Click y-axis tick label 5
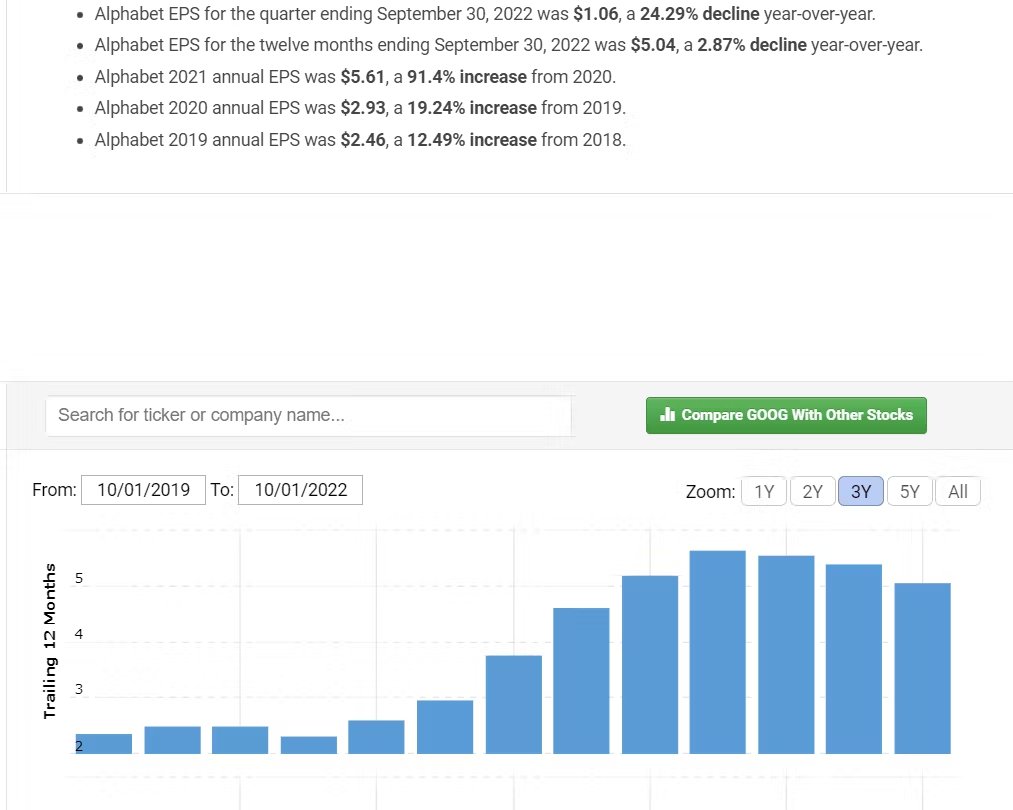This screenshot has height=810, width=1013. (79, 578)
